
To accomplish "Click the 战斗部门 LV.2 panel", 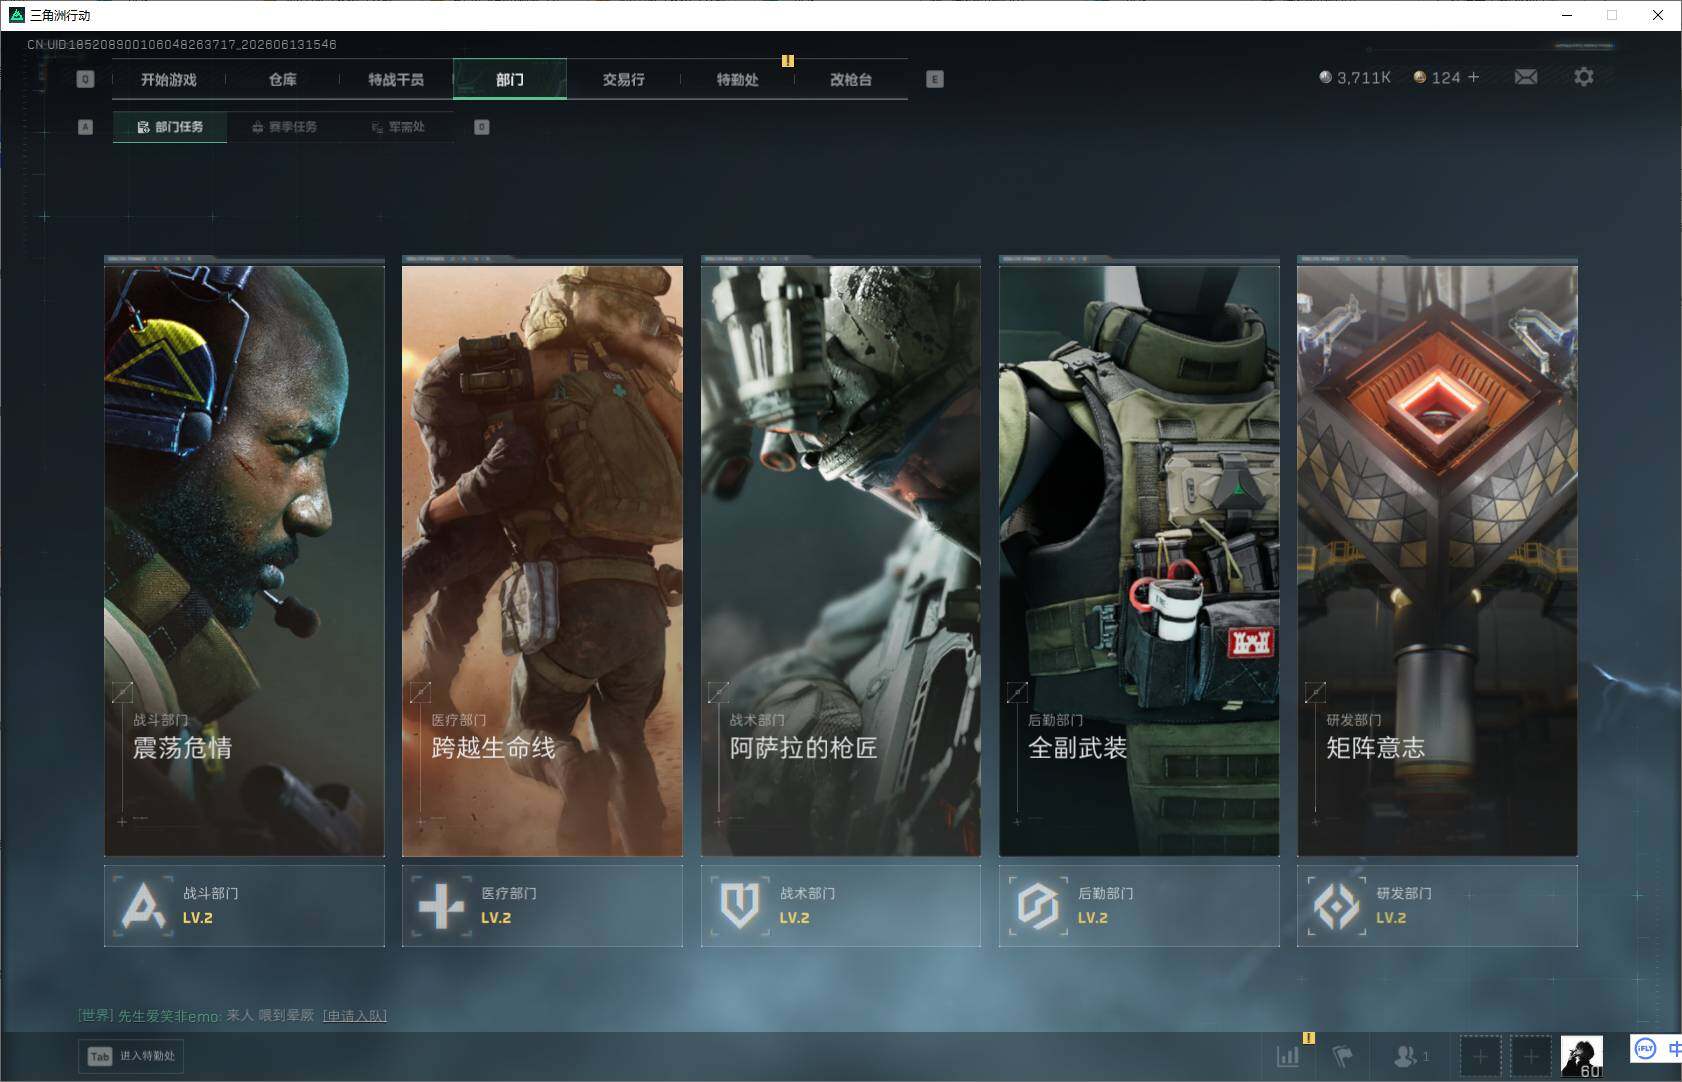I will coord(244,906).
